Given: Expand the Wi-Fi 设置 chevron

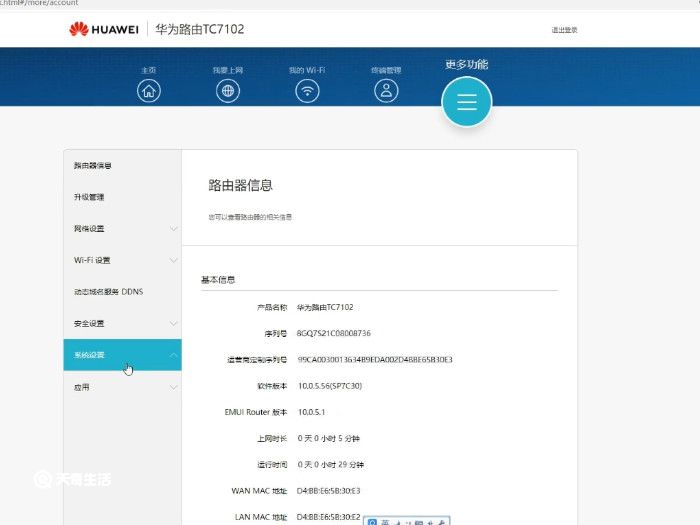Looking at the screenshot, I should [x=174, y=260].
